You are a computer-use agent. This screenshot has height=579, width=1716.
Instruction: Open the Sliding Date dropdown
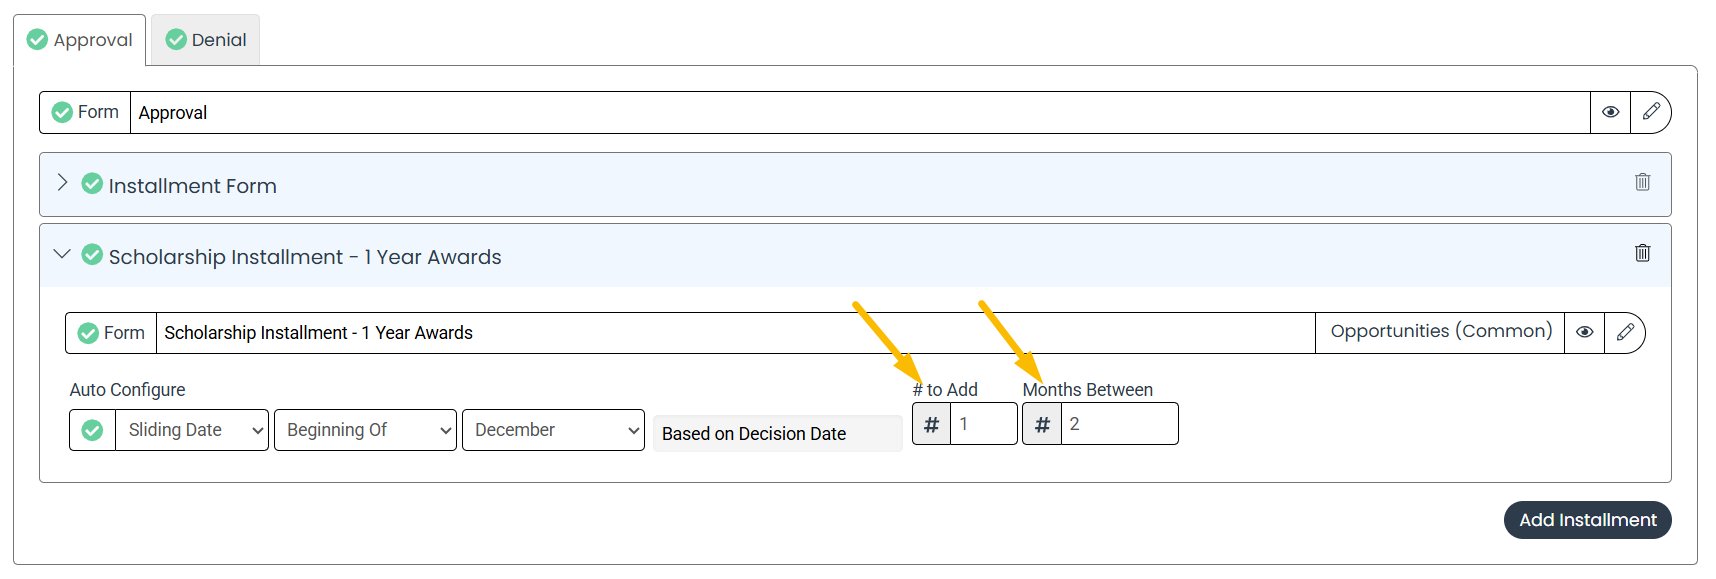(x=192, y=430)
